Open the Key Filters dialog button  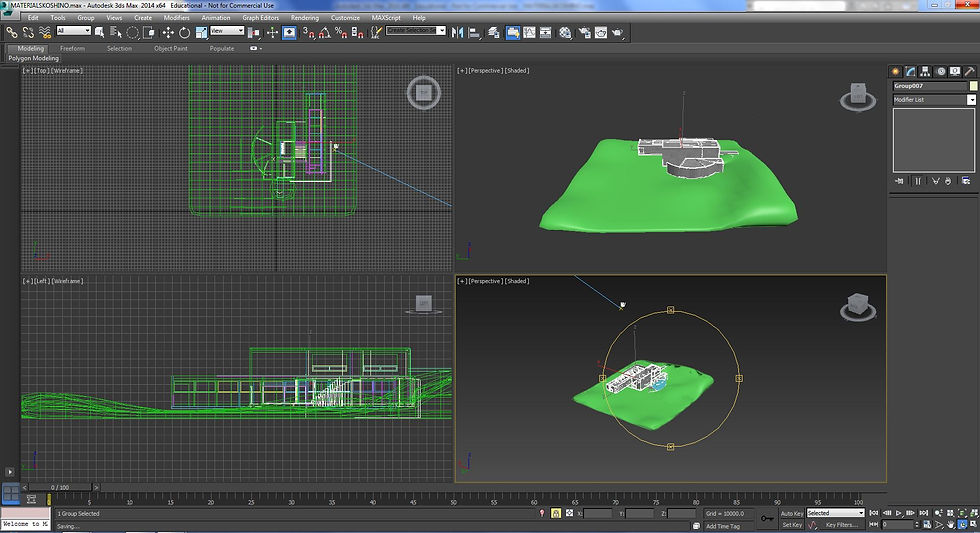[x=842, y=525]
